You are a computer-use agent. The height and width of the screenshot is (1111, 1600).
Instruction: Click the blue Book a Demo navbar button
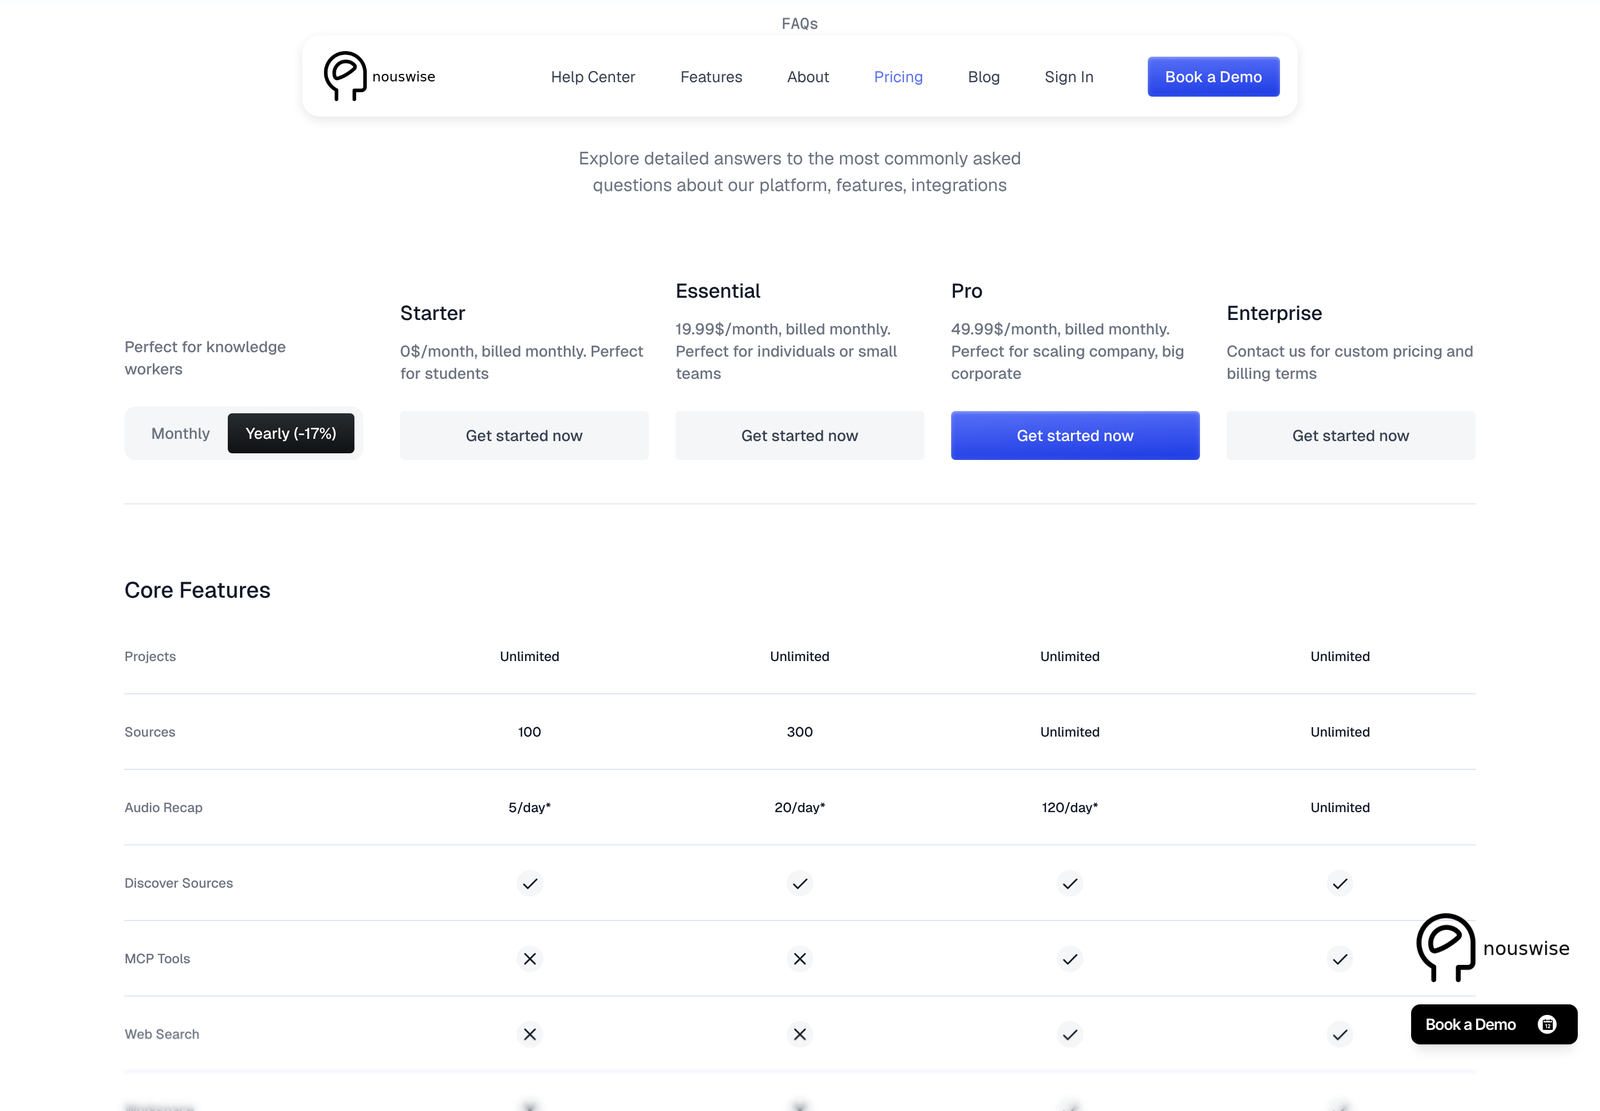tap(1213, 77)
